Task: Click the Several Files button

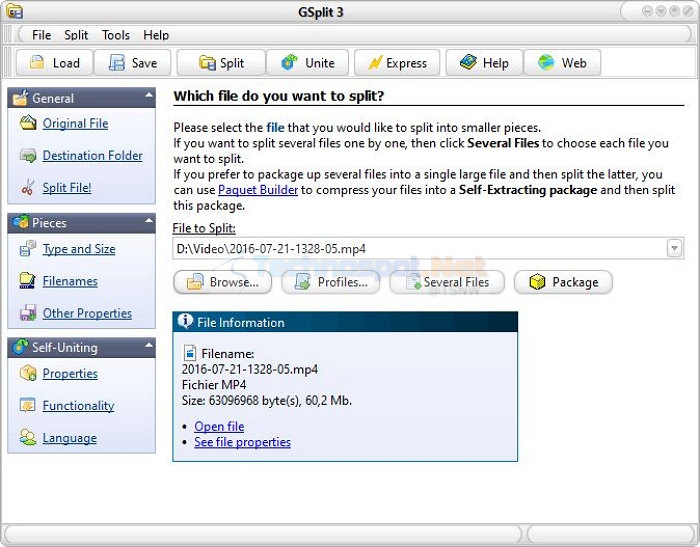Action: point(447,282)
